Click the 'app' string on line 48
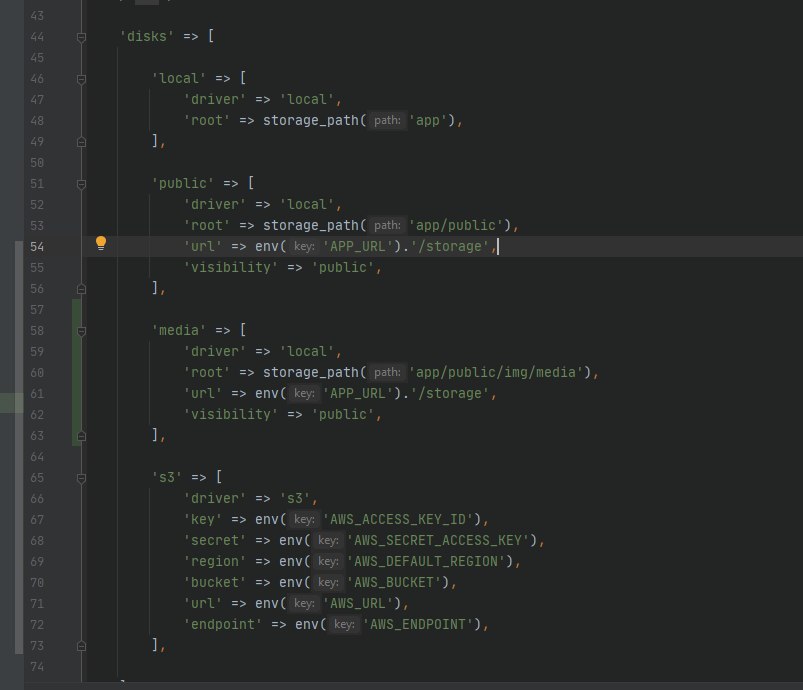803x690 pixels. click(428, 120)
